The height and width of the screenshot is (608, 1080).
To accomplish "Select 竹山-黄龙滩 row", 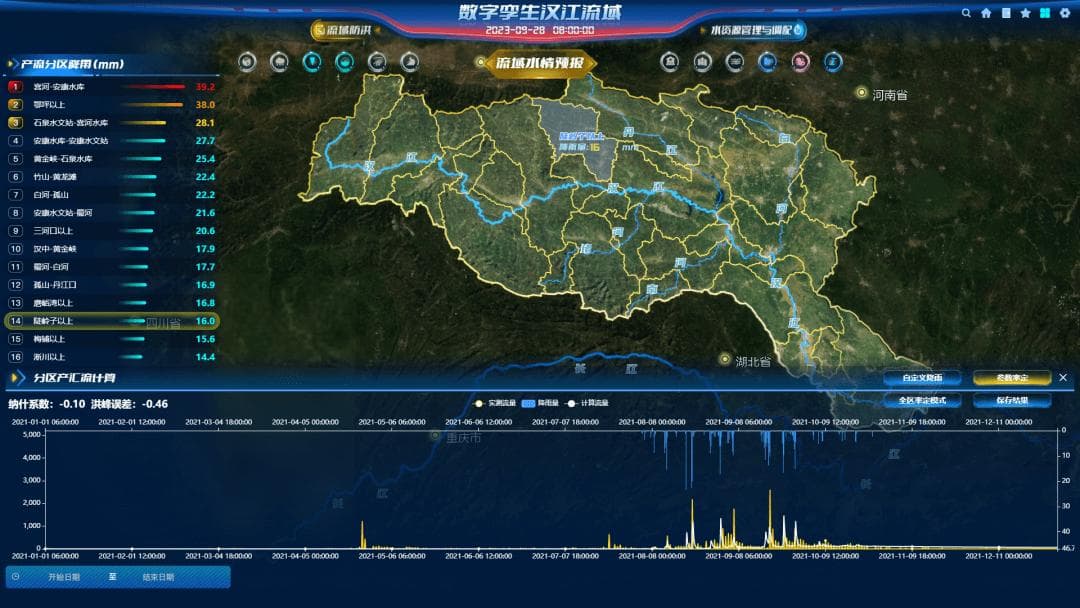I will point(112,177).
